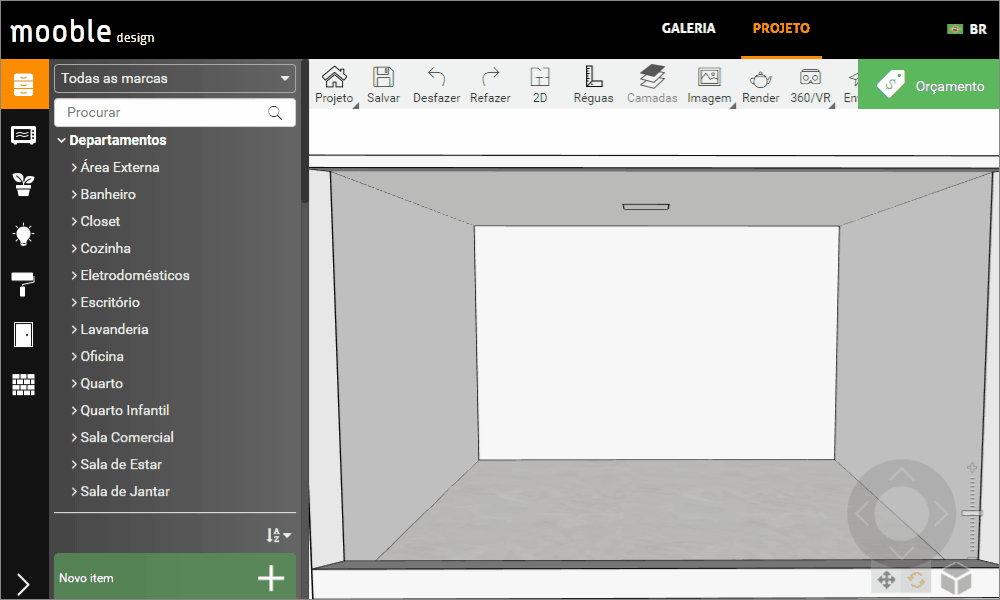
Task: Switch to 2D floor plan view
Action: (x=540, y=85)
